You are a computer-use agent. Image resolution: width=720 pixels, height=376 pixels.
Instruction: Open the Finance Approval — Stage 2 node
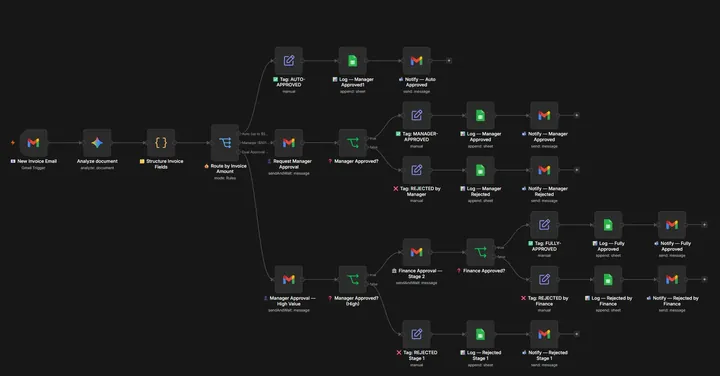[416, 252]
